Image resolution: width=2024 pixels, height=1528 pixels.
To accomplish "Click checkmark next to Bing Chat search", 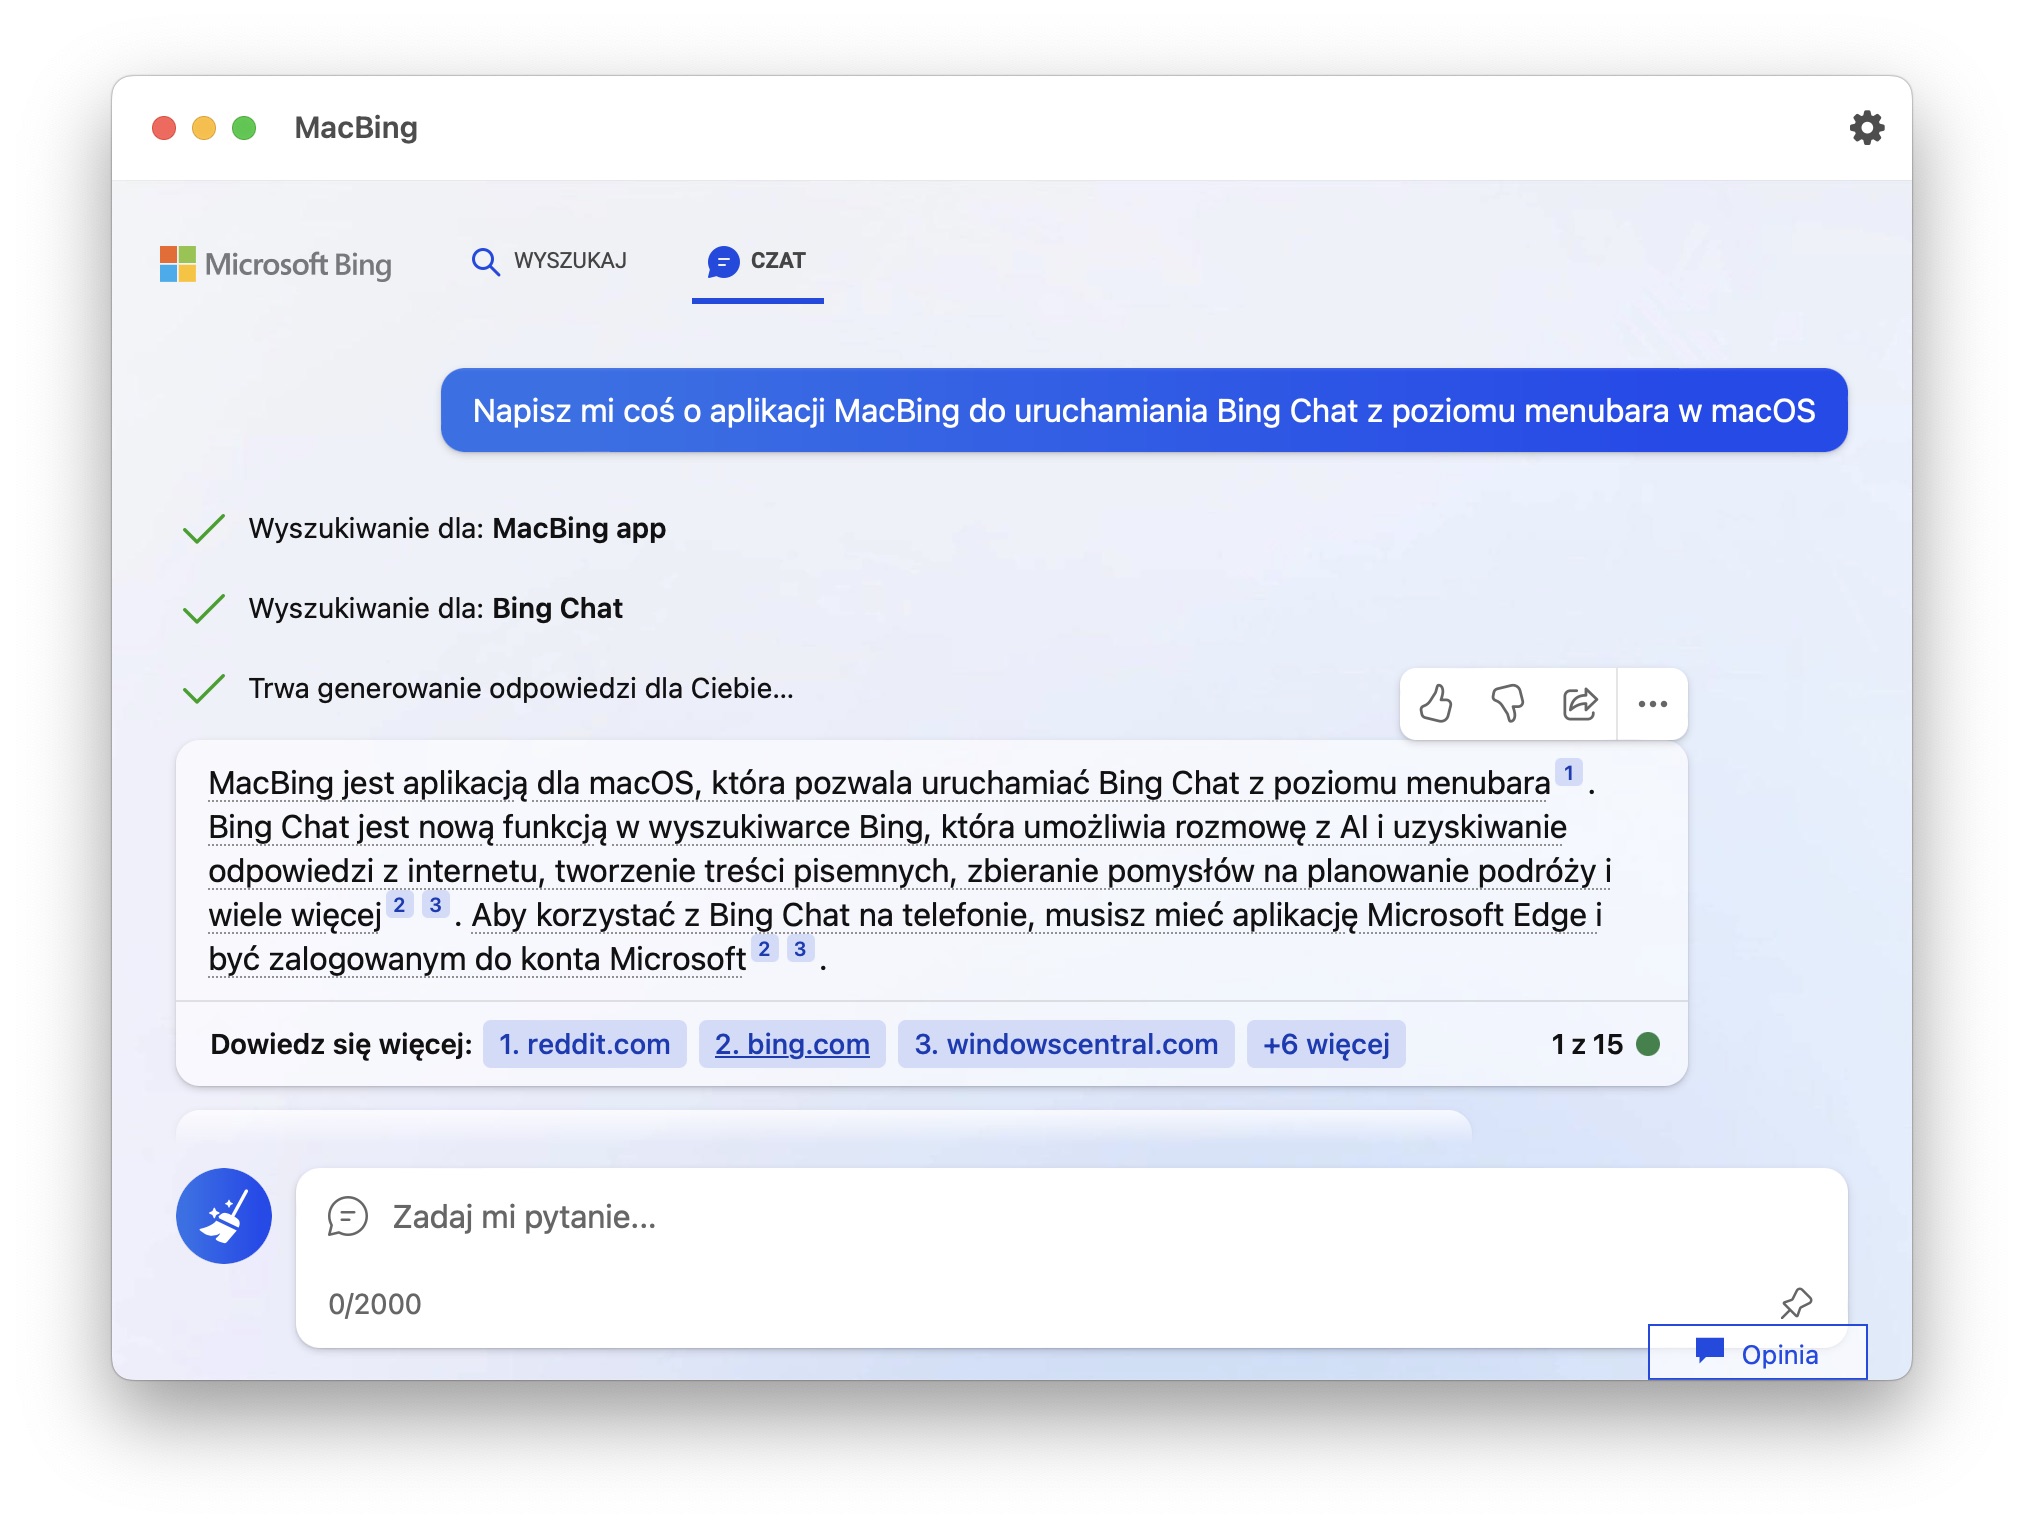I will point(204,608).
